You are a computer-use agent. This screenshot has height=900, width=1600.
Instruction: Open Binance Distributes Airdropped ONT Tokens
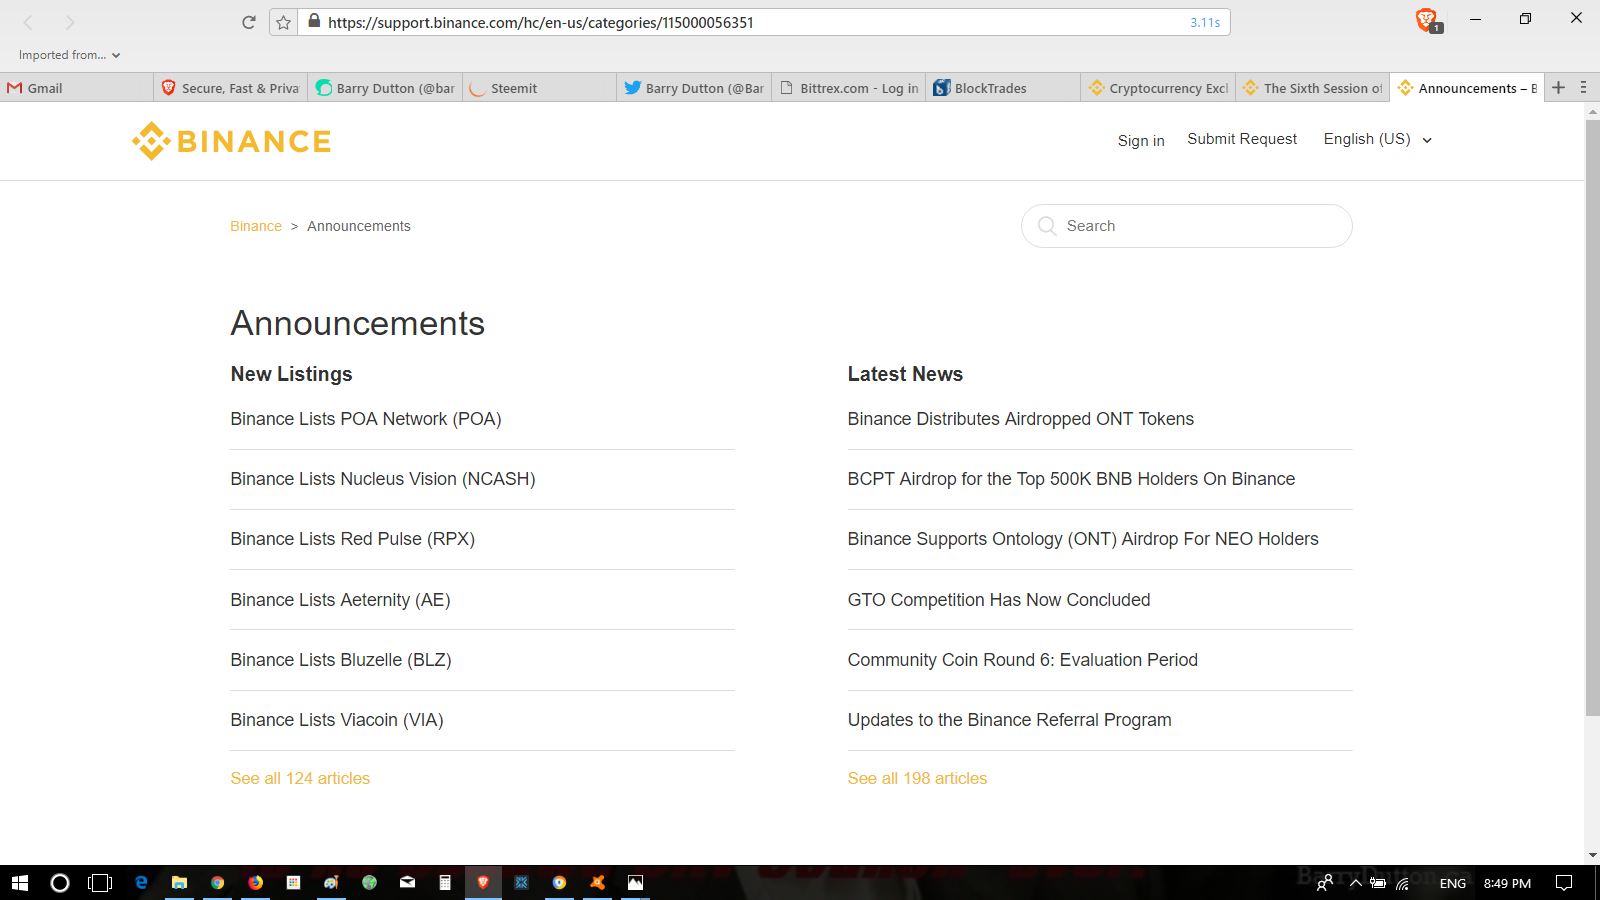coord(1021,419)
